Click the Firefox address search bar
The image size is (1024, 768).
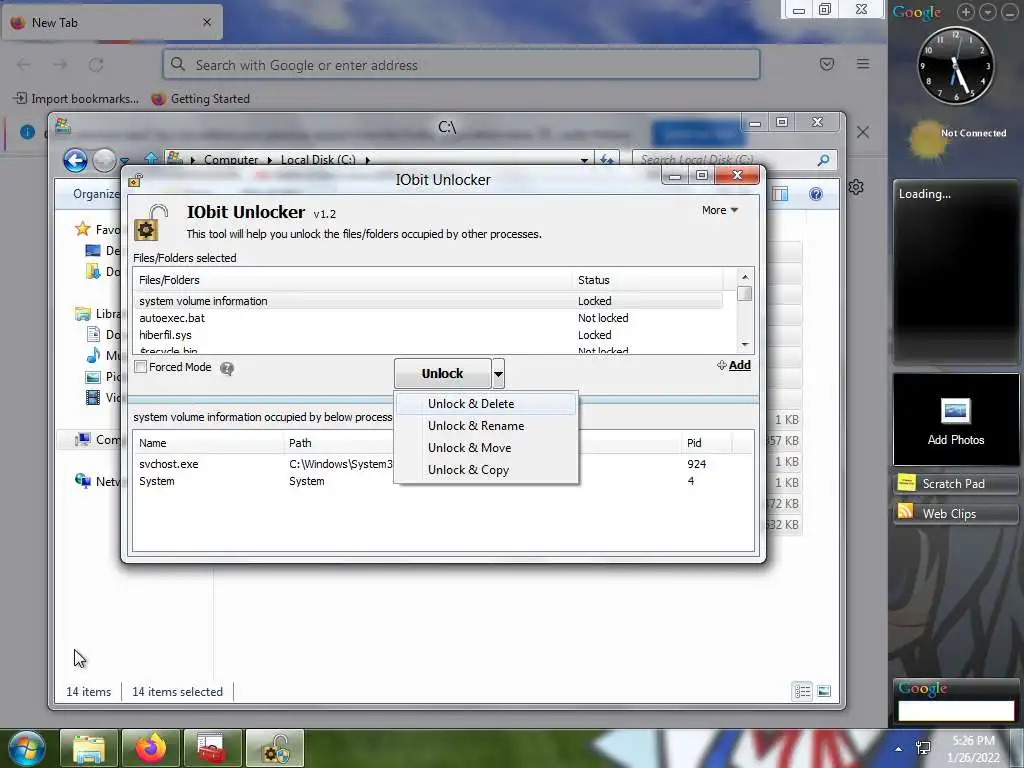tap(461, 65)
